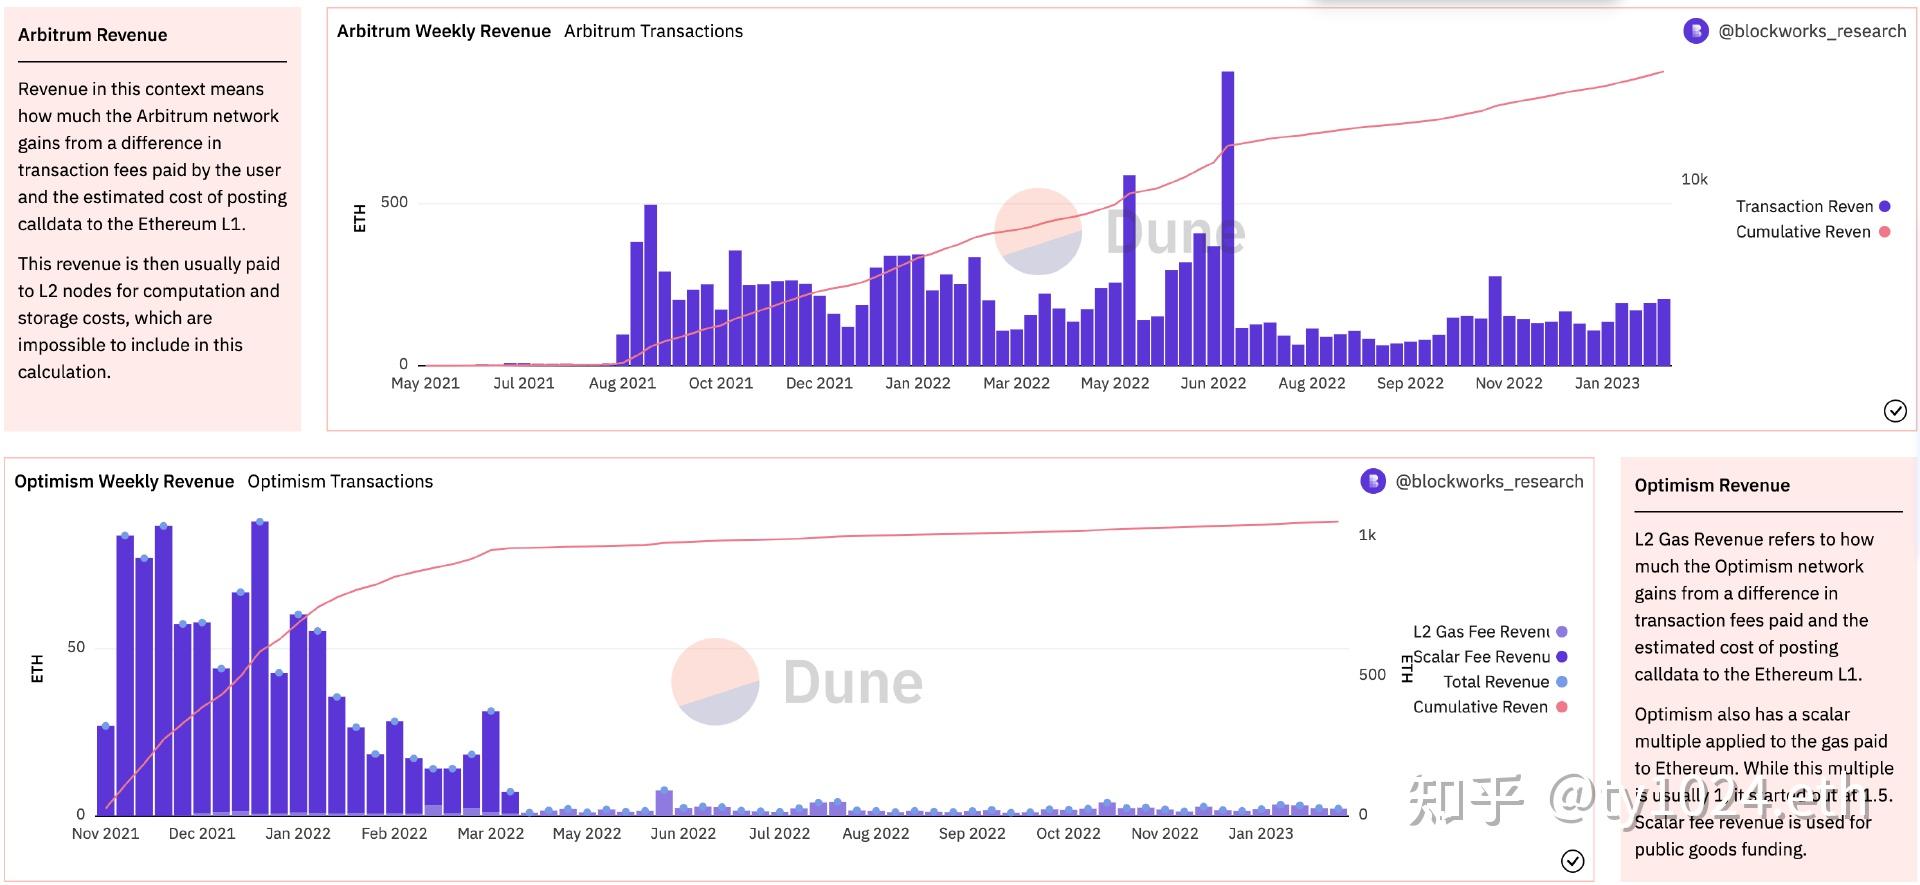
Task: Click the Blockworks logo on the Optimism chart
Action: coord(1373,481)
